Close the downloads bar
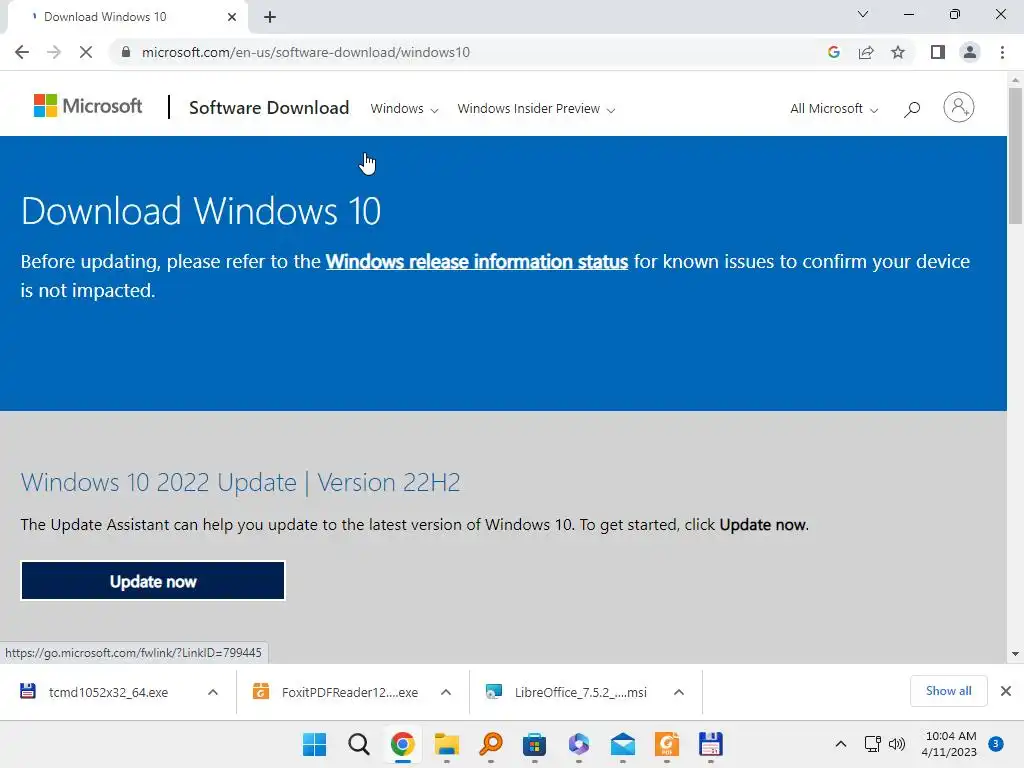The width and height of the screenshot is (1024, 768). [1006, 691]
